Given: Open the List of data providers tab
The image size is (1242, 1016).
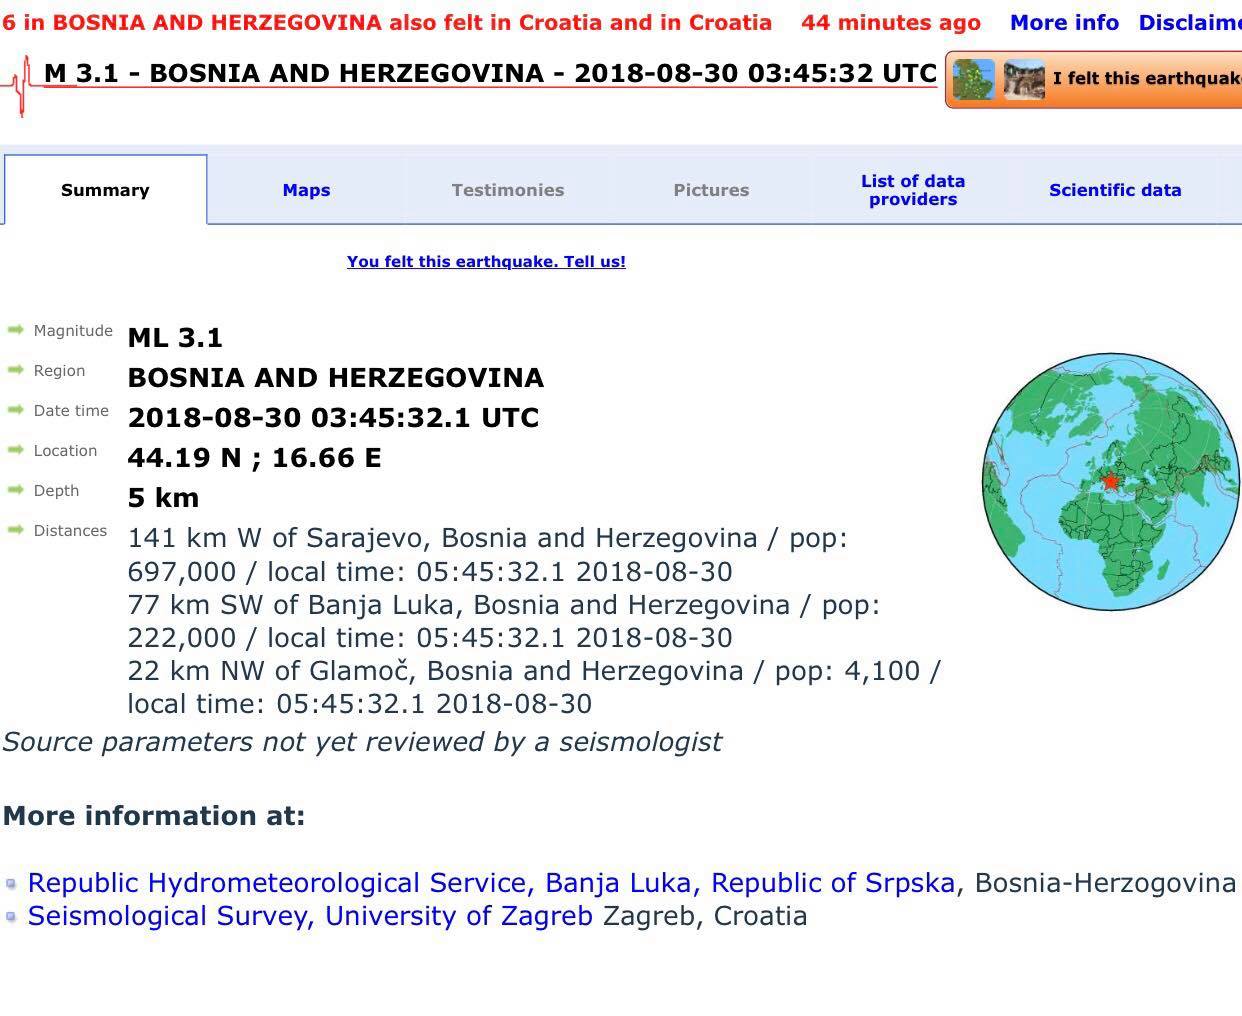Looking at the screenshot, I should tap(913, 190).
